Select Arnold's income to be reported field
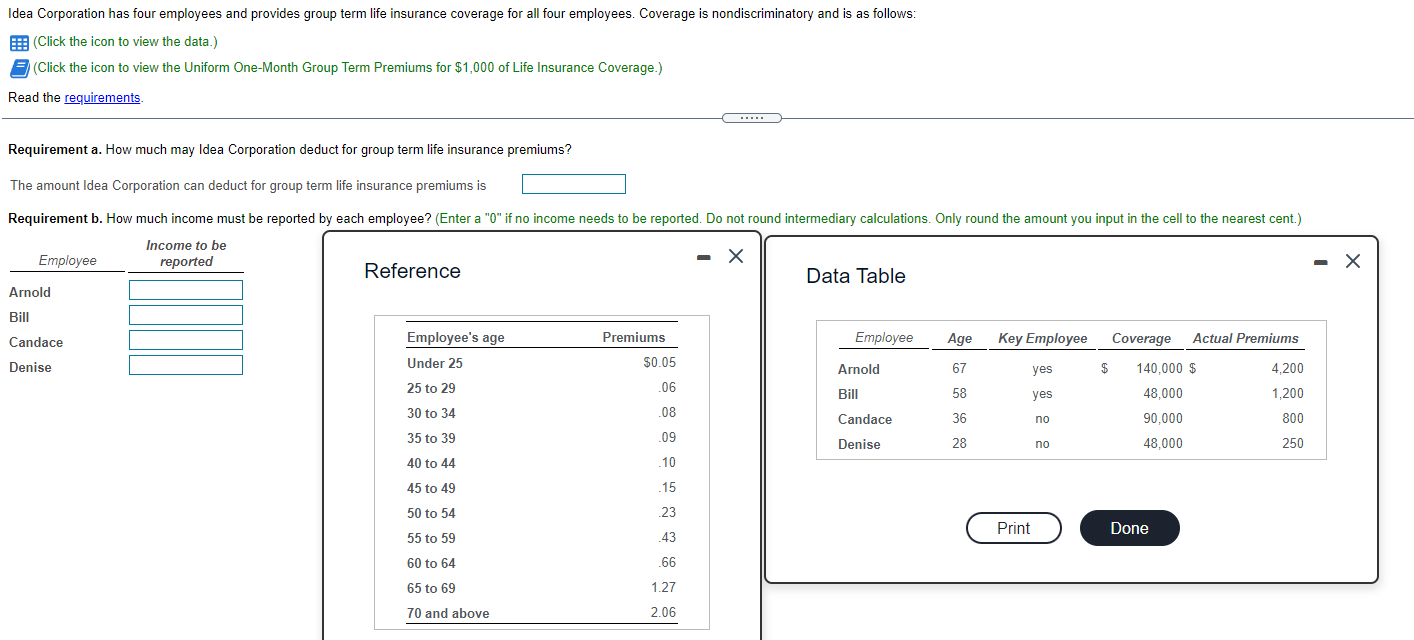 coord(186,289)
